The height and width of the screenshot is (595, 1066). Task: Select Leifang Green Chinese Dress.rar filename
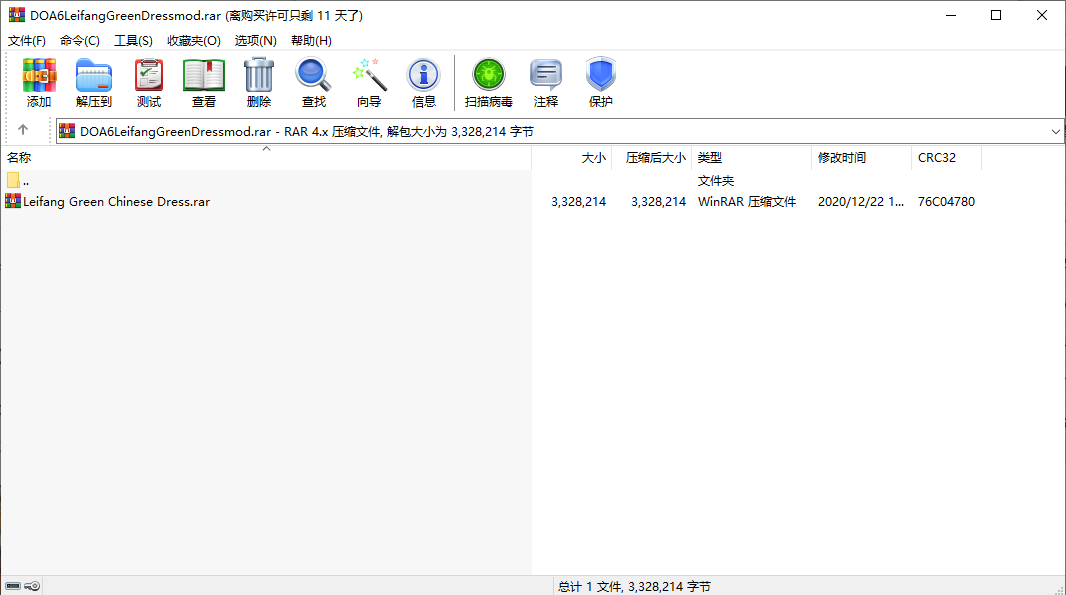coord(116,201)
